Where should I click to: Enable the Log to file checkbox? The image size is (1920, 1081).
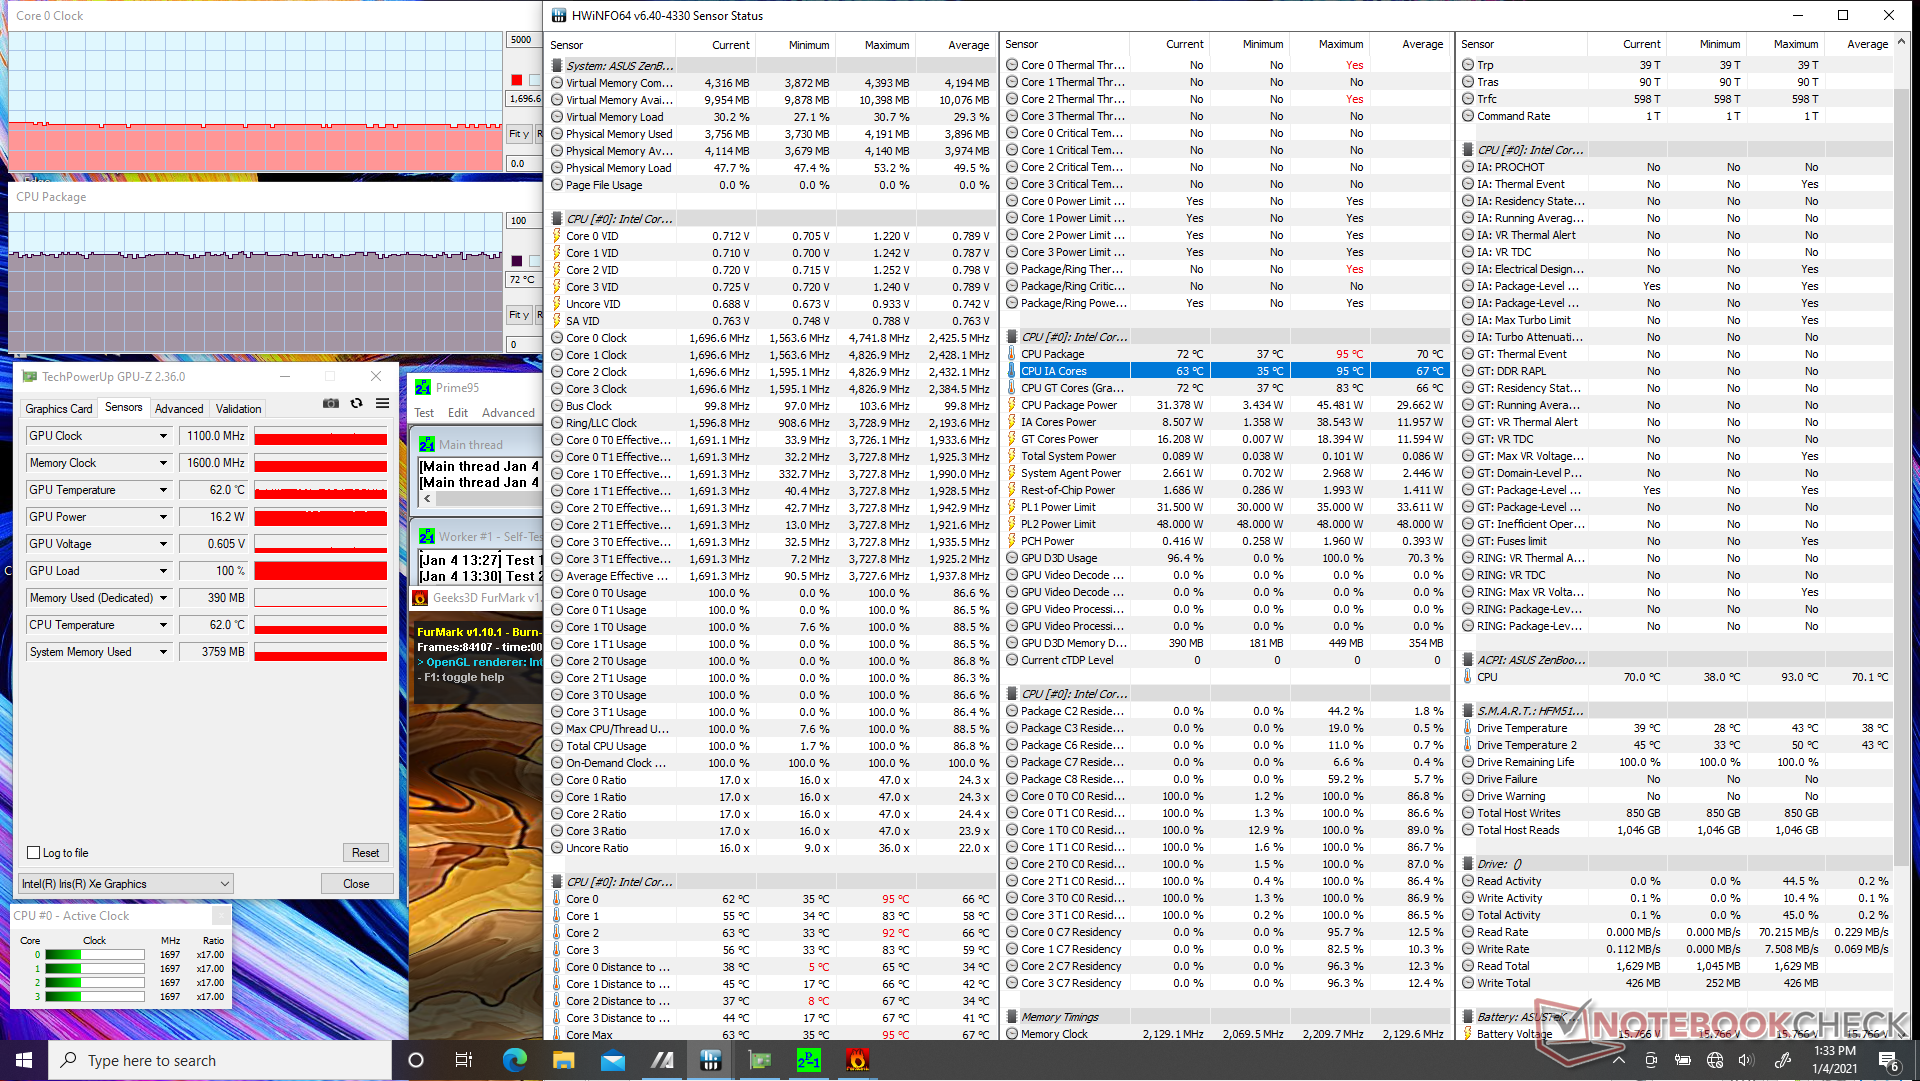34,853
